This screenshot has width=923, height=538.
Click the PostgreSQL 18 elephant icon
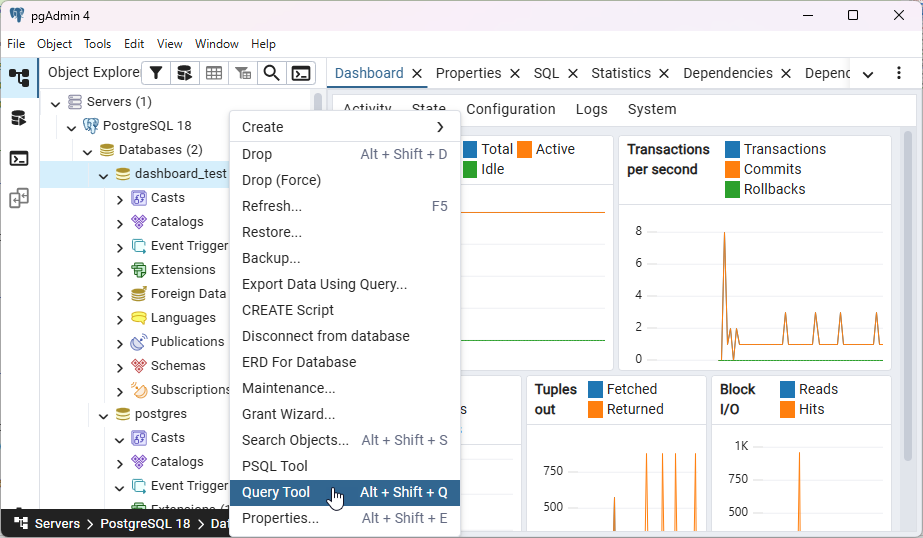(91, 125)
